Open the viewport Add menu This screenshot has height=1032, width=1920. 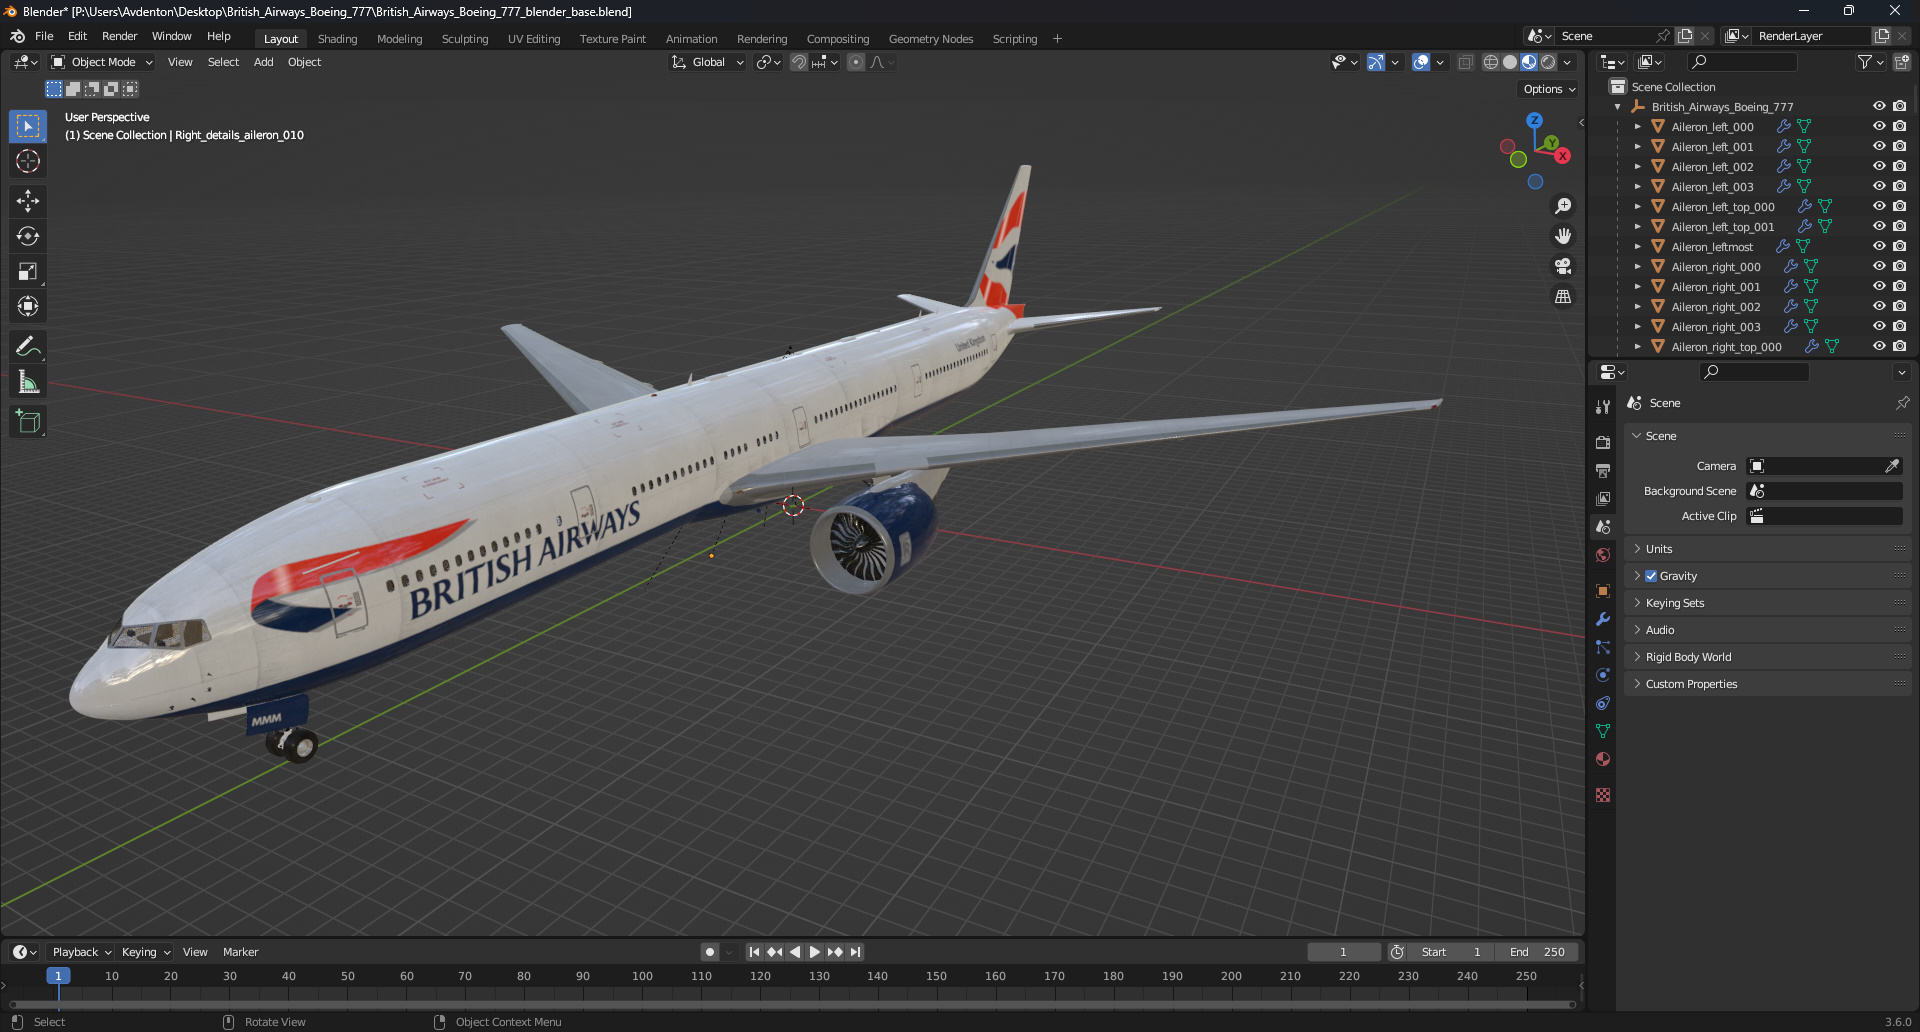pyautogui.click(x=263, y=62)
